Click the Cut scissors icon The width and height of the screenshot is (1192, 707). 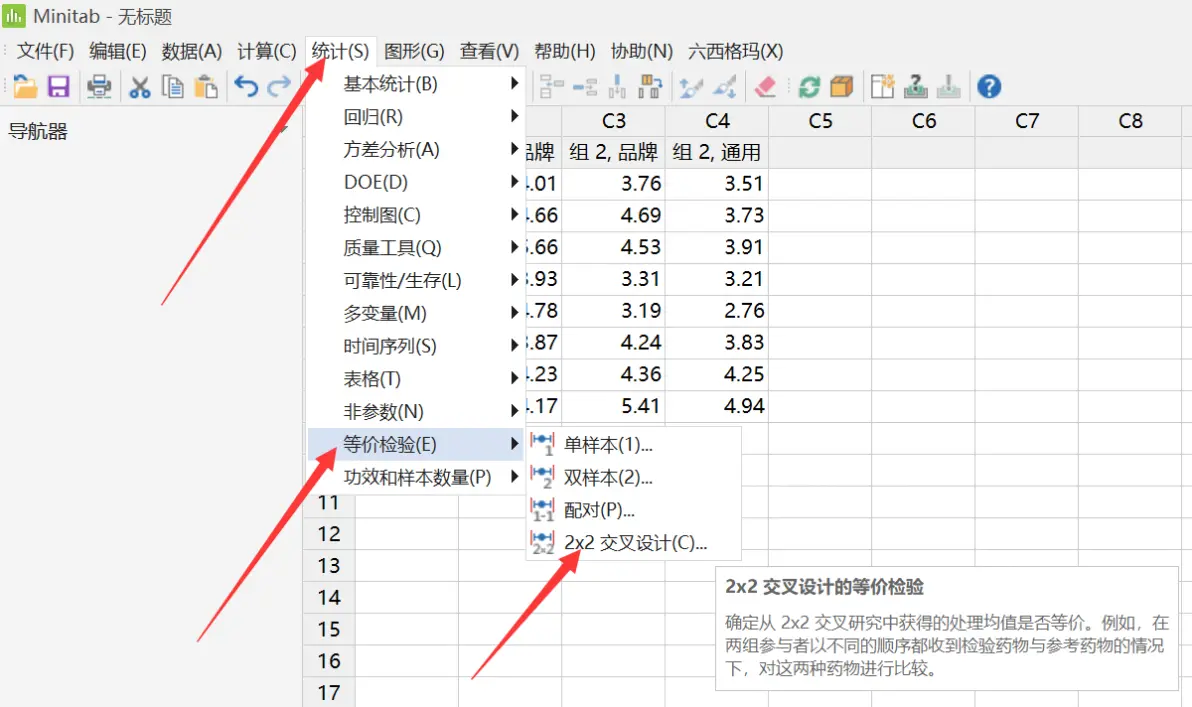click(x=139, y=87)
